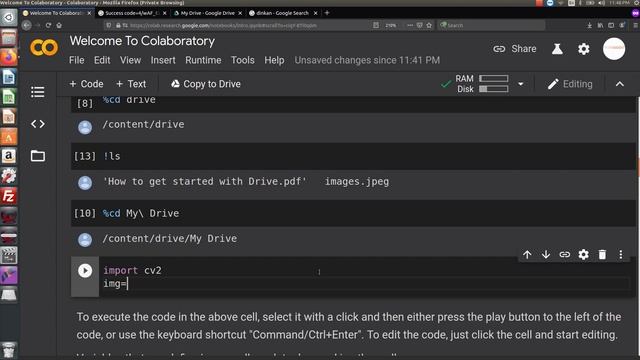The height and width of the screenshot is (360, 640).
Task: Open the Insert menu
Action: click(x=163, y=60)
